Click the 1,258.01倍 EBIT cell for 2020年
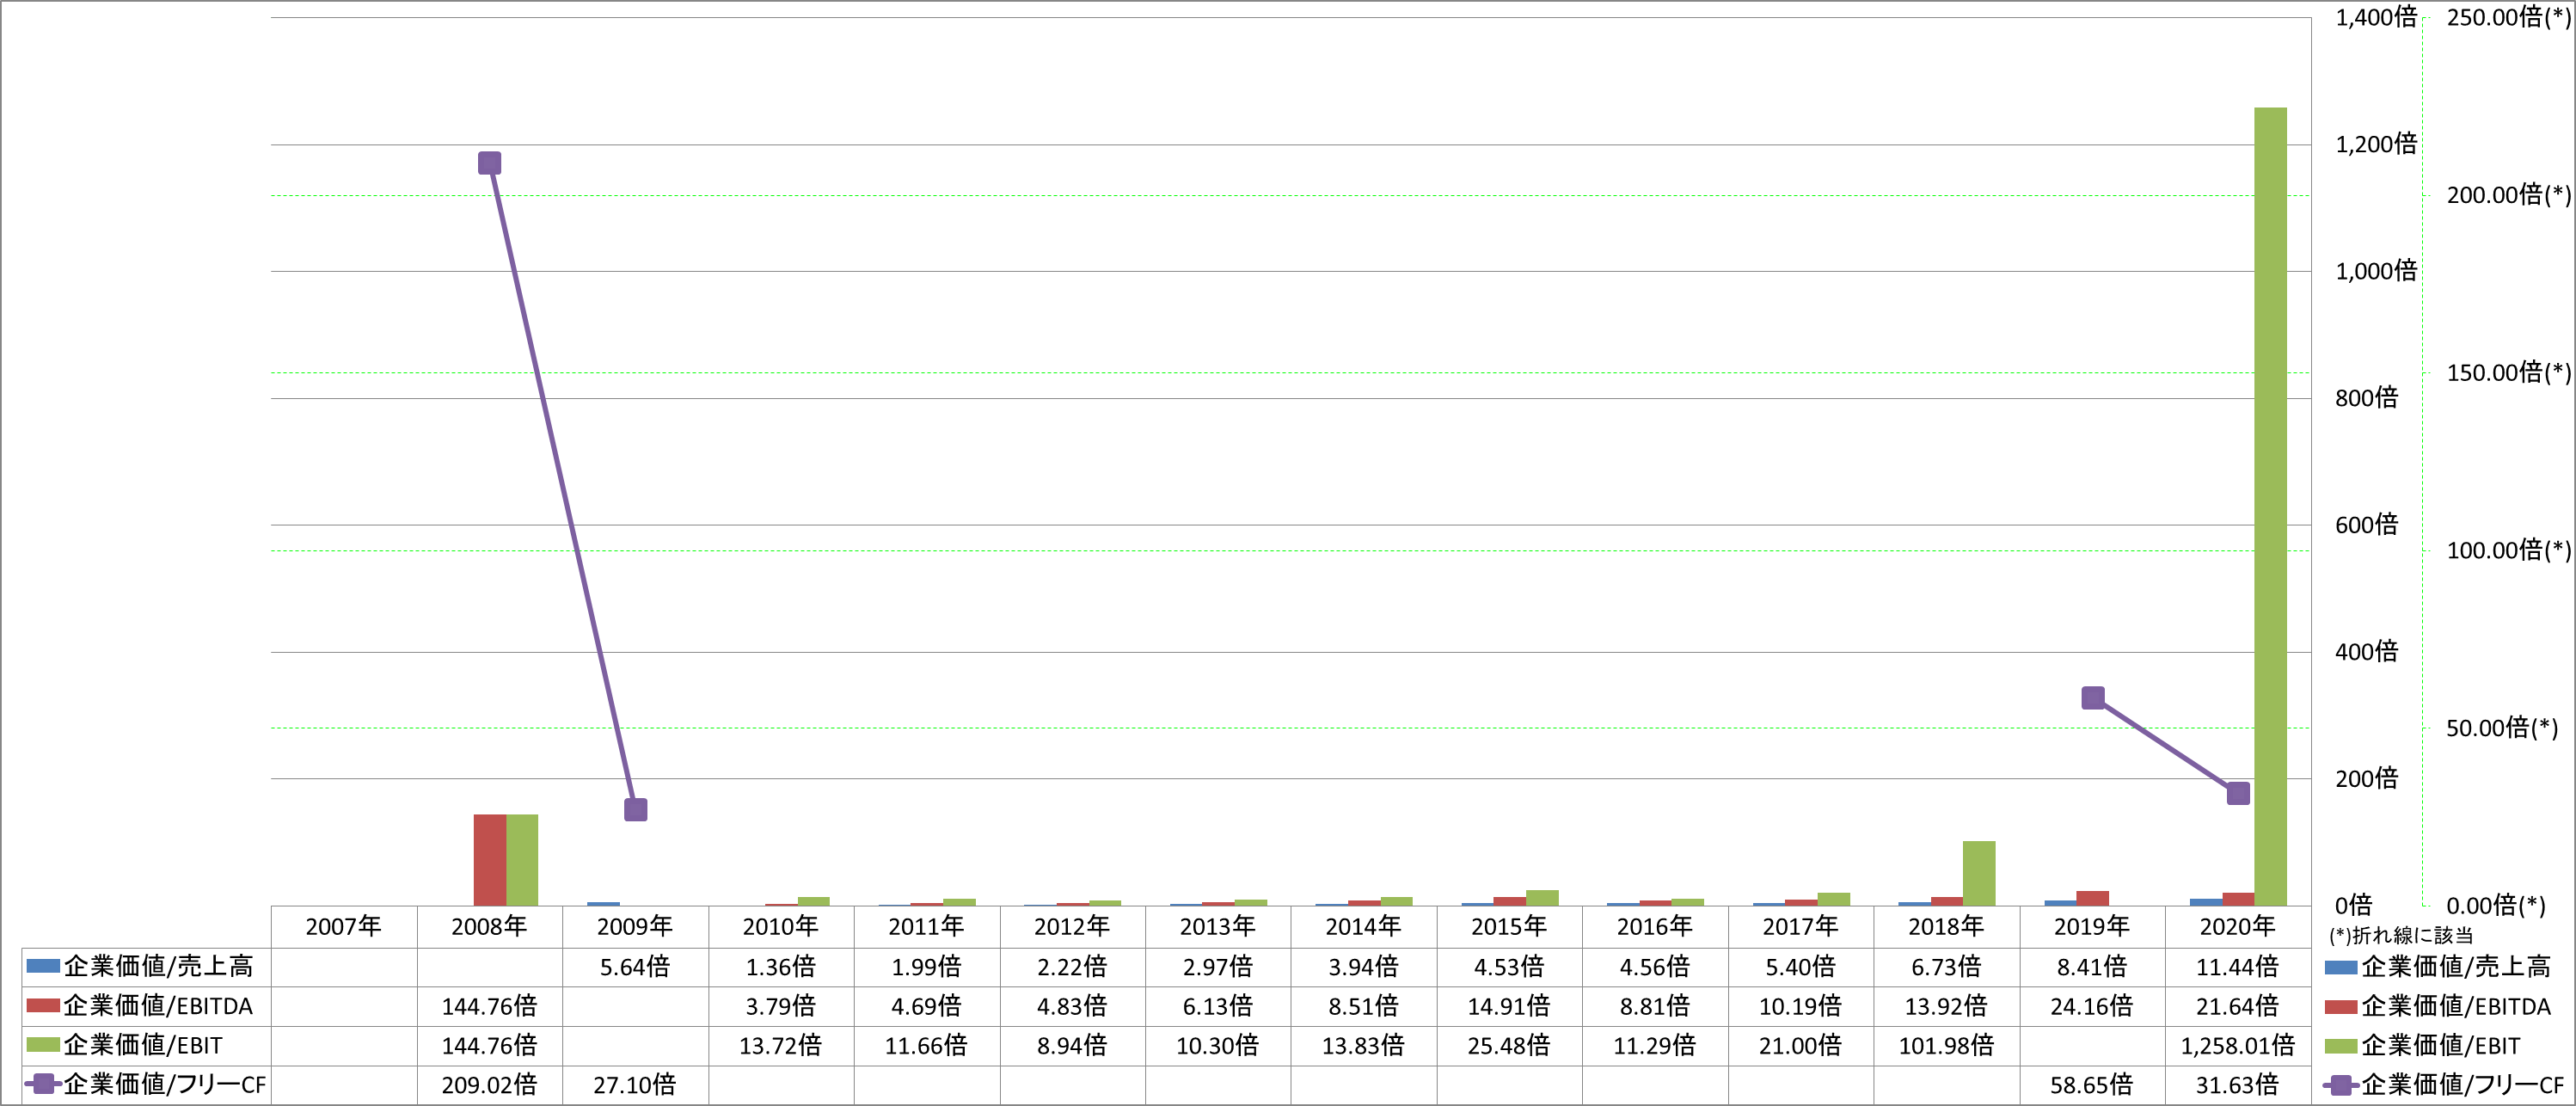This screenshot has height=1106, width=2576. 2238,1045
